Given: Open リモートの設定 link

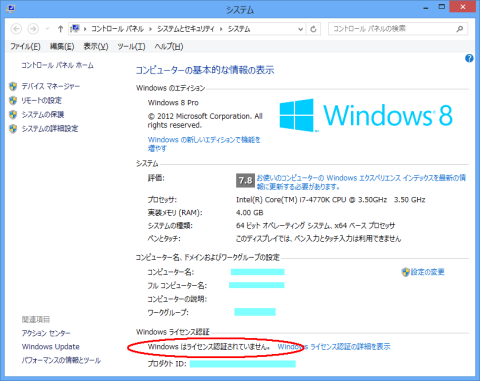Looking at the screenshot, I should click(42, 100).
